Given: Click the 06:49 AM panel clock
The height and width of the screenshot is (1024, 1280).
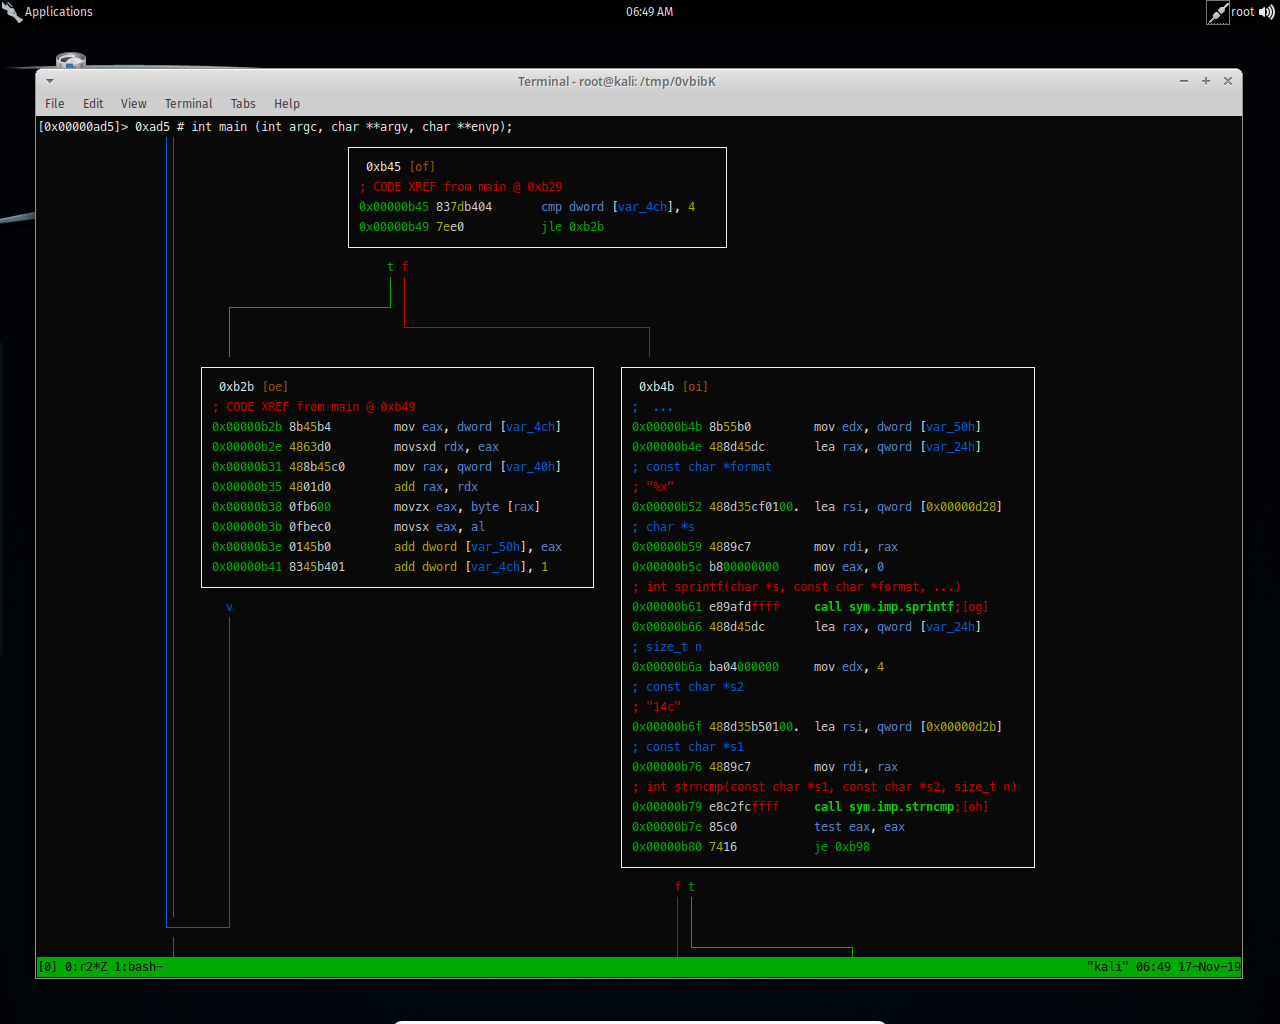Looking at the screenshot, I should tap(650, 12).
